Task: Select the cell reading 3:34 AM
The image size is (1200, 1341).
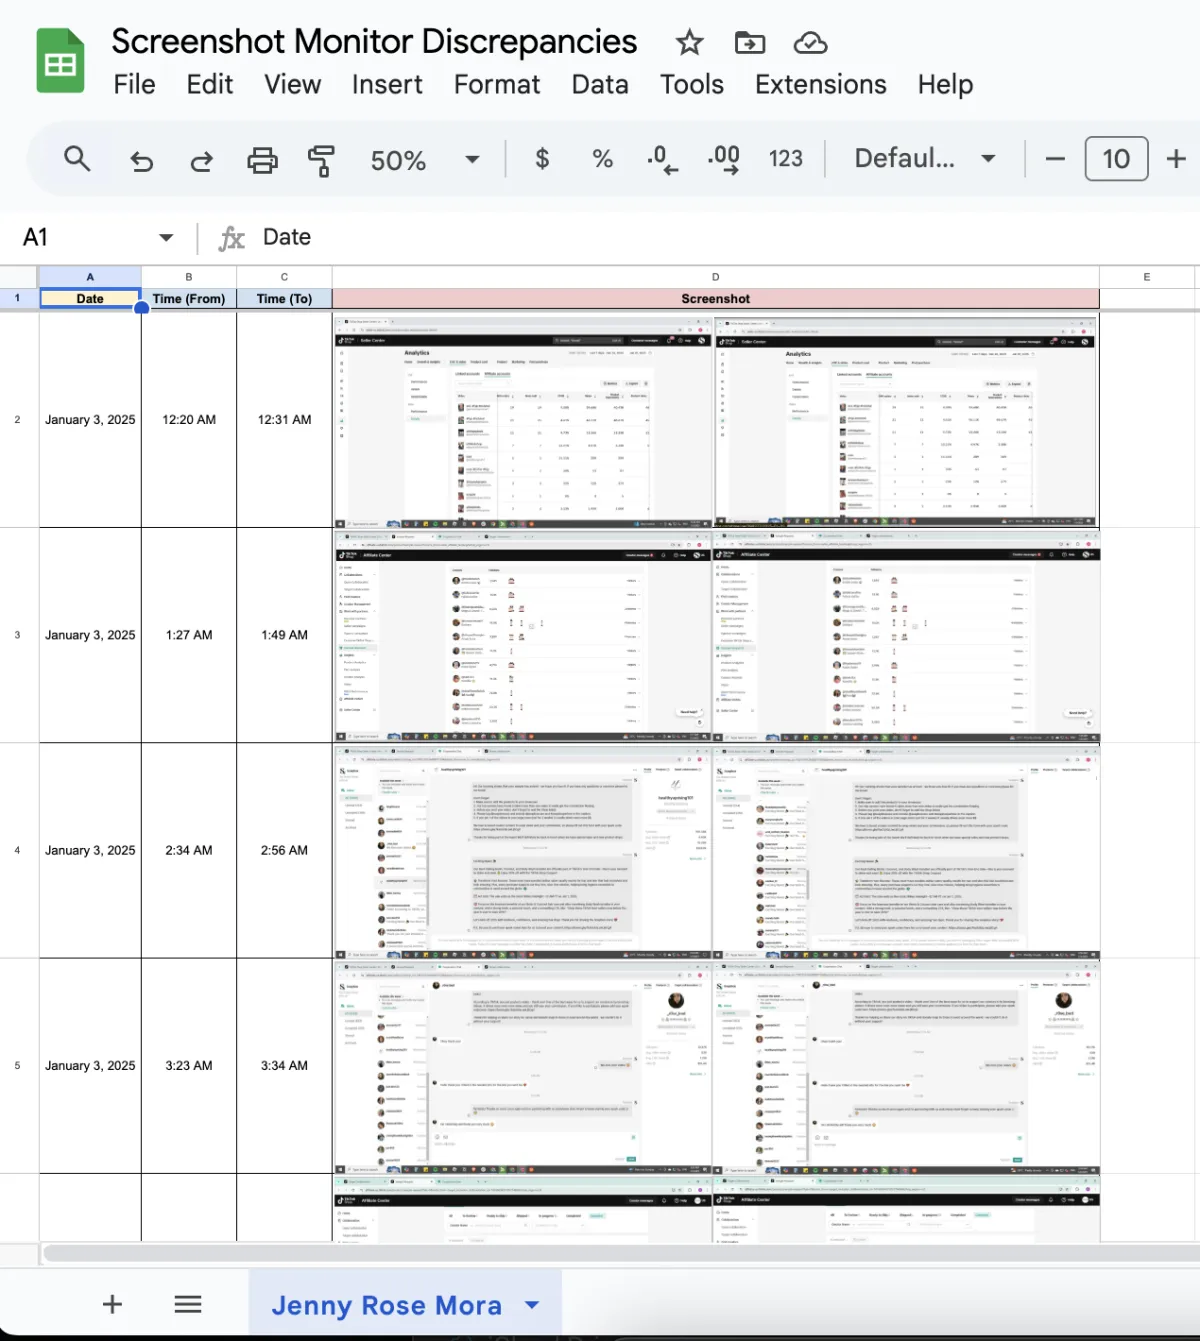Action: click(284, 1066)
